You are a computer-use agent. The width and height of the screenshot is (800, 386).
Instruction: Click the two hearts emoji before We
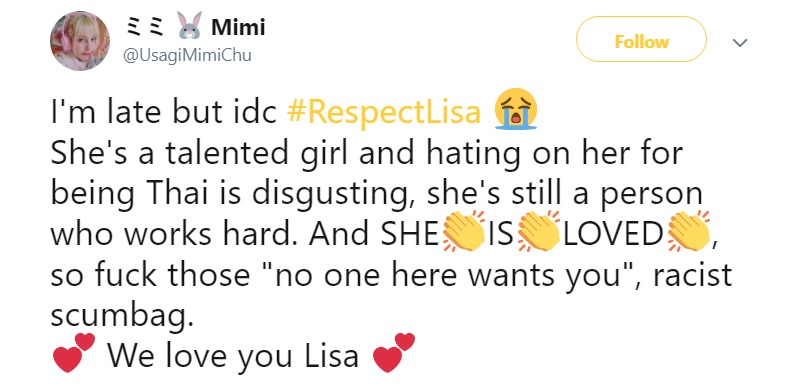coord(74,353)
